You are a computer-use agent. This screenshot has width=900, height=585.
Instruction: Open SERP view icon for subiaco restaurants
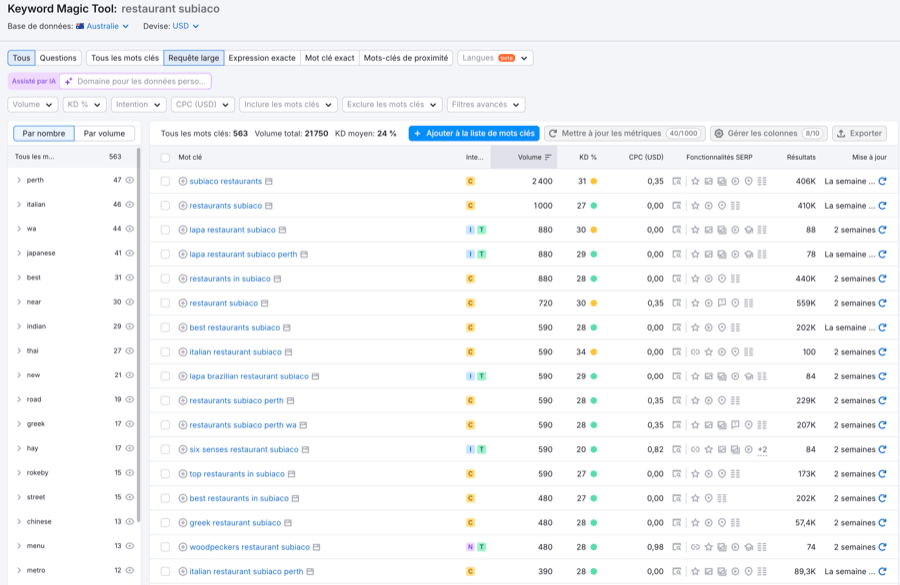[677, 181]
